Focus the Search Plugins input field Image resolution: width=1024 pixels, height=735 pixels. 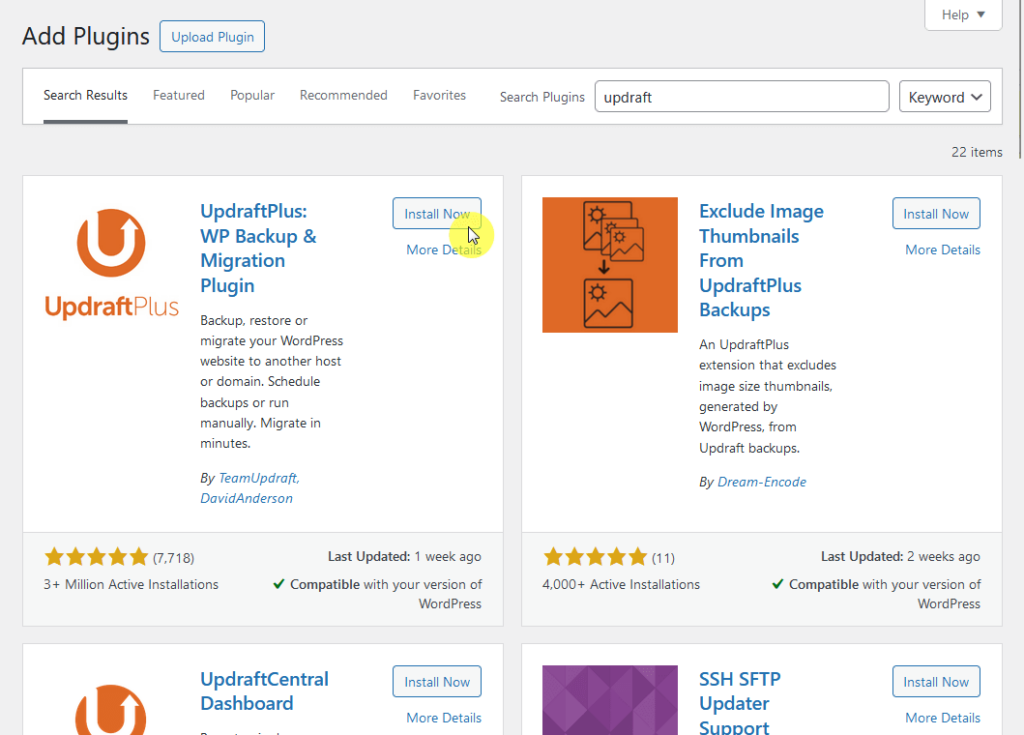742,97
